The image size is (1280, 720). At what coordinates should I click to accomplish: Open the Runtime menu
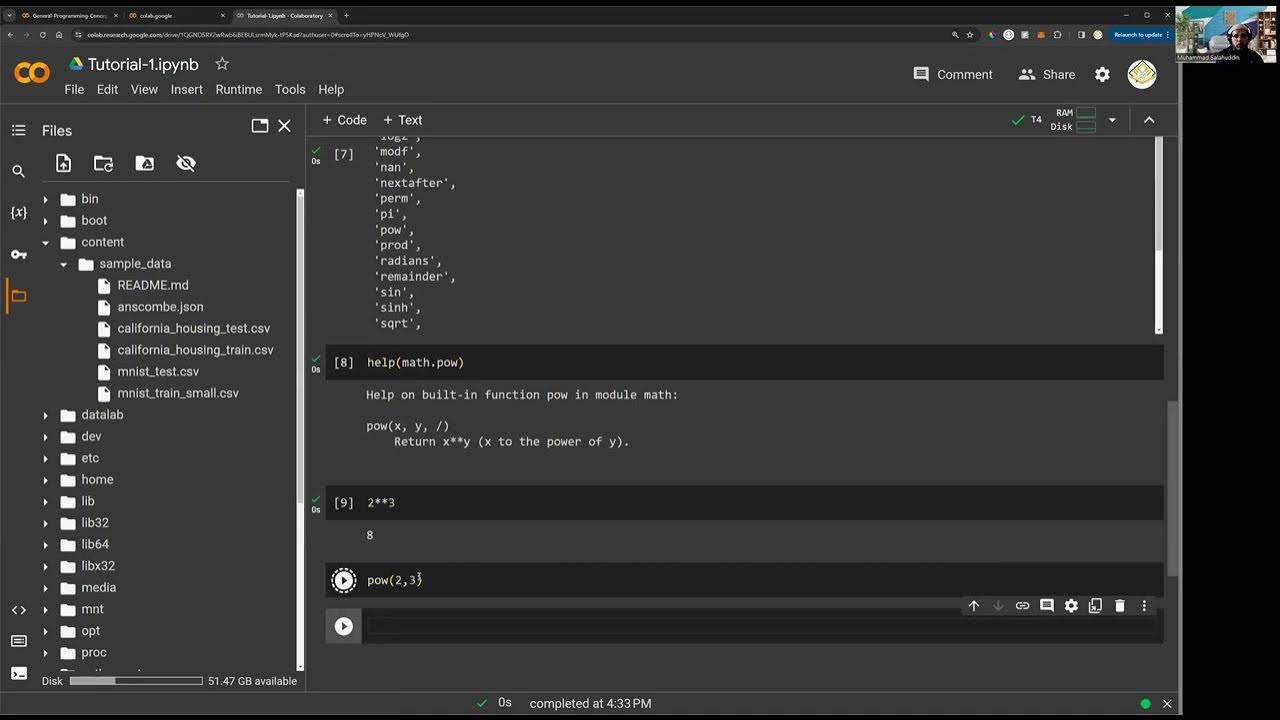pyautogui.click(x=238, y=89)
